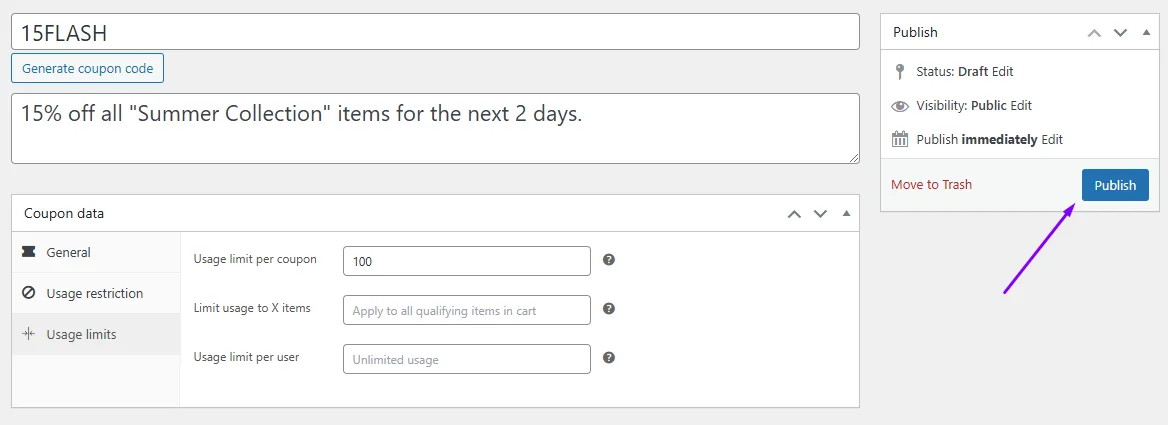Click Move to Trash link
Viewport: 1168px width, 425px height.
(931, 185)
